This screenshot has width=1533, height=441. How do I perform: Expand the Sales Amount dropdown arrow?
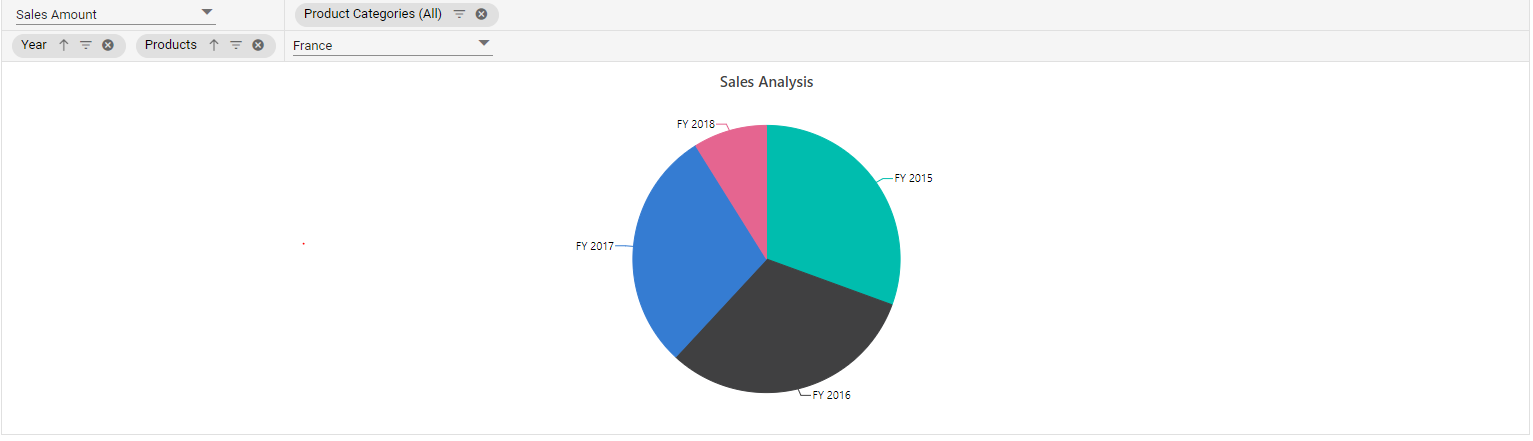tap(207, 12)
